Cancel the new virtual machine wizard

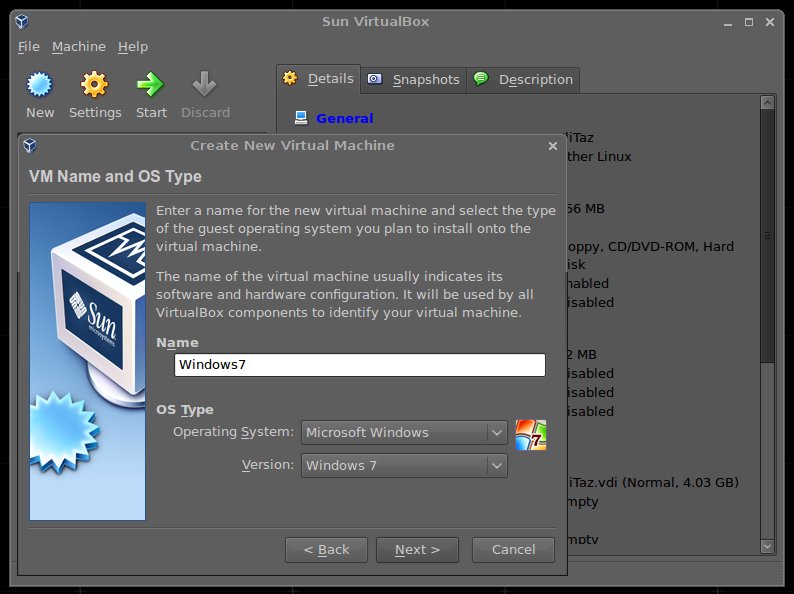click(x=513, y=550)
